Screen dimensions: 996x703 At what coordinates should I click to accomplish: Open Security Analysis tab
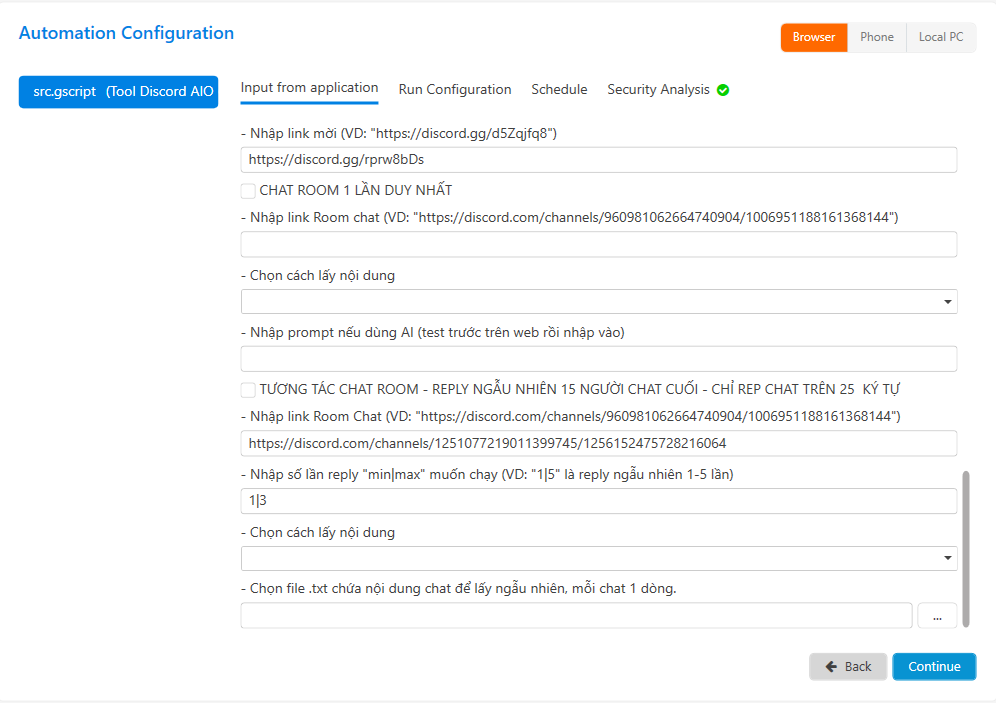pyautogui.click(x=658, y=90)
